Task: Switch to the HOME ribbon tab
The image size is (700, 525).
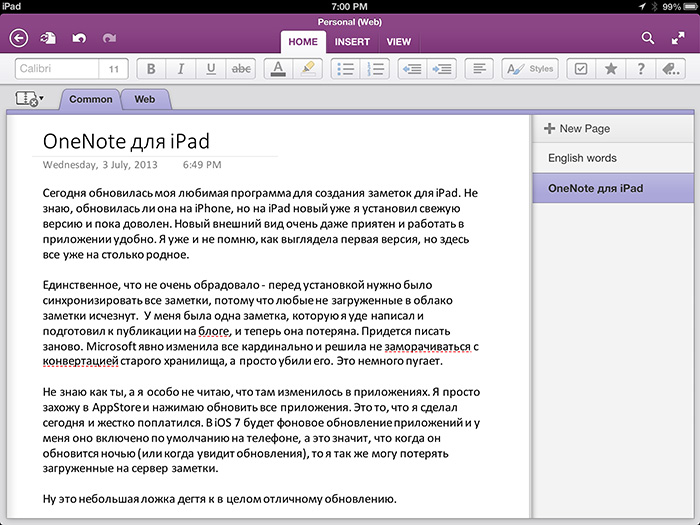Action: (x=303, y=42)
